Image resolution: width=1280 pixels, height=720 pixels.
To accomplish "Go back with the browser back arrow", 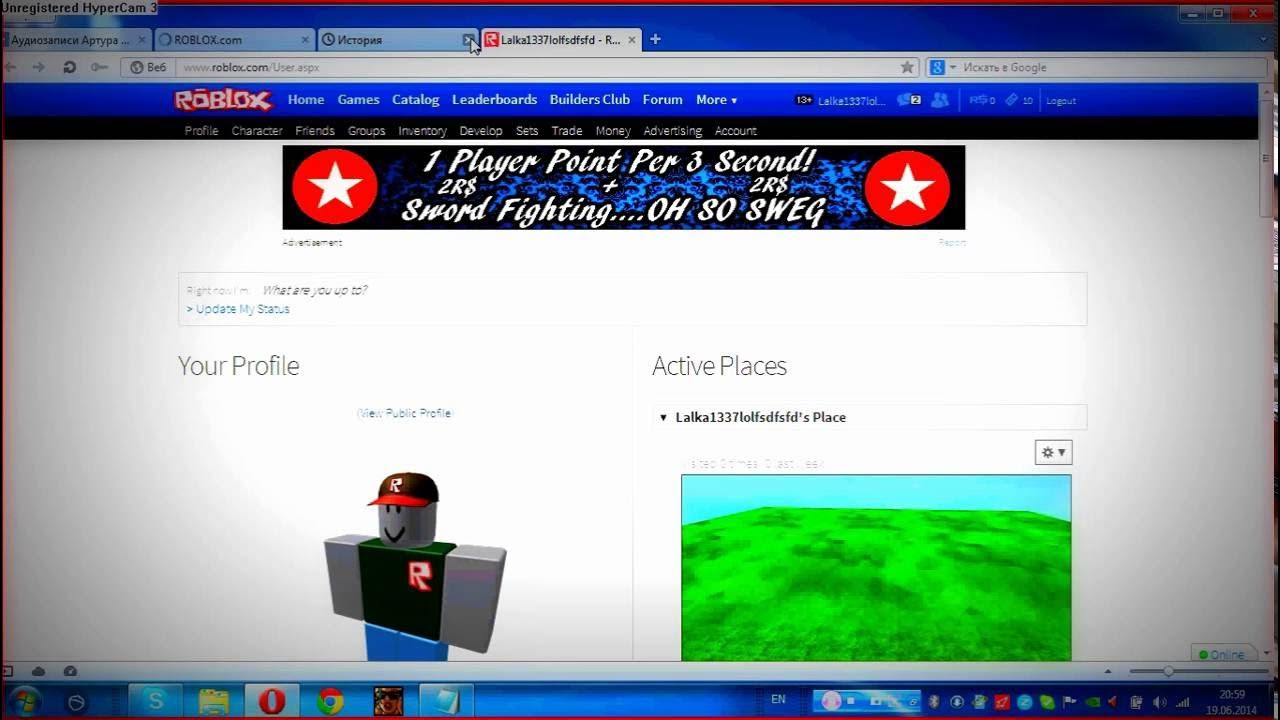I will click(11, 67).
